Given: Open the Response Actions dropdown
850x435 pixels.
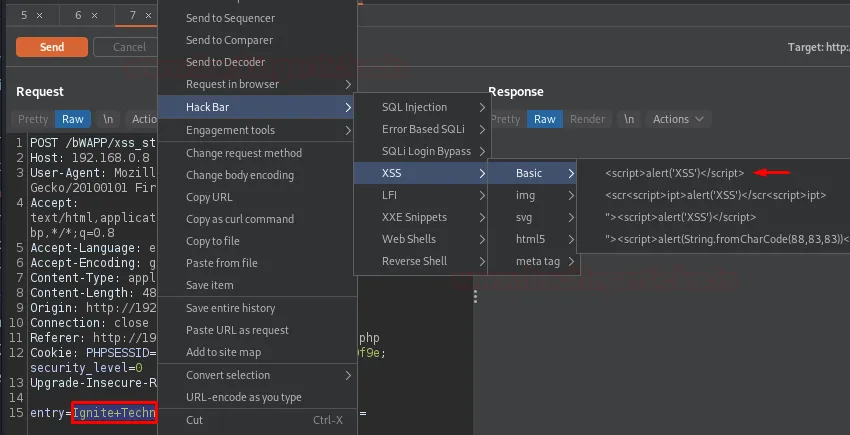Looking at the screenshot, I should click(679, 119).
